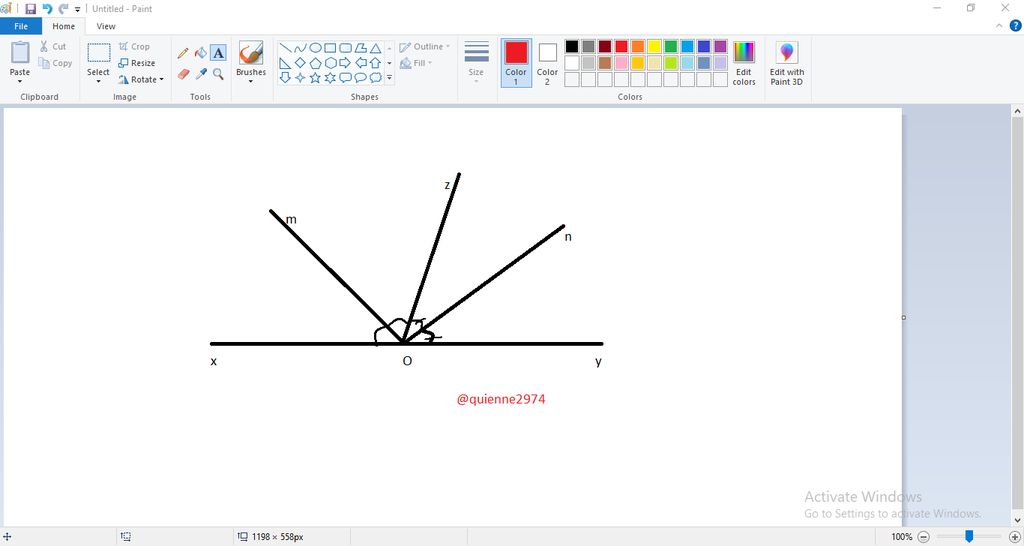This screenshot has height=546, width=1024.
Task: Choose the Triangle shape
Action: click(x=376, y=48)
